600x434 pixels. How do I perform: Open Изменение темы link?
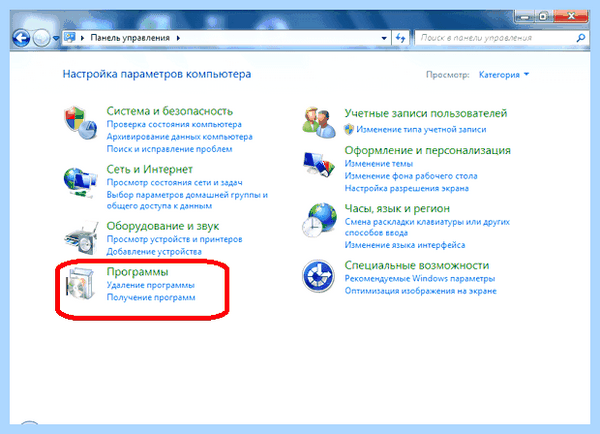(x=378, y=164)
